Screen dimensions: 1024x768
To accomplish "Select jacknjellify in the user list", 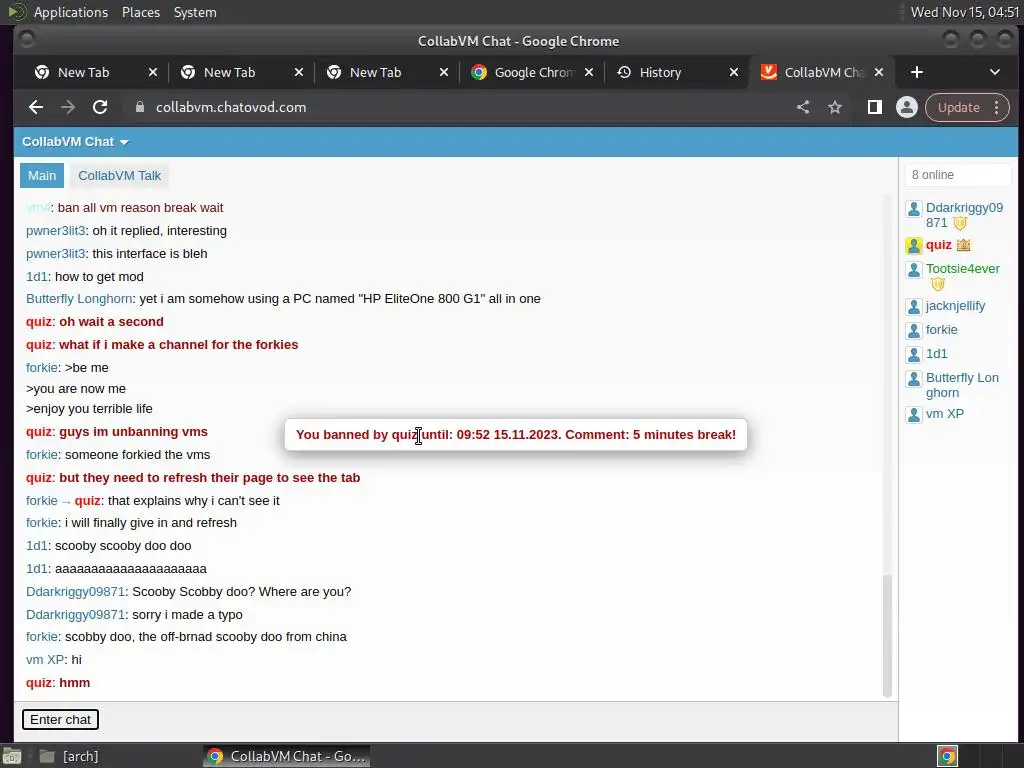I will point(955,306).
